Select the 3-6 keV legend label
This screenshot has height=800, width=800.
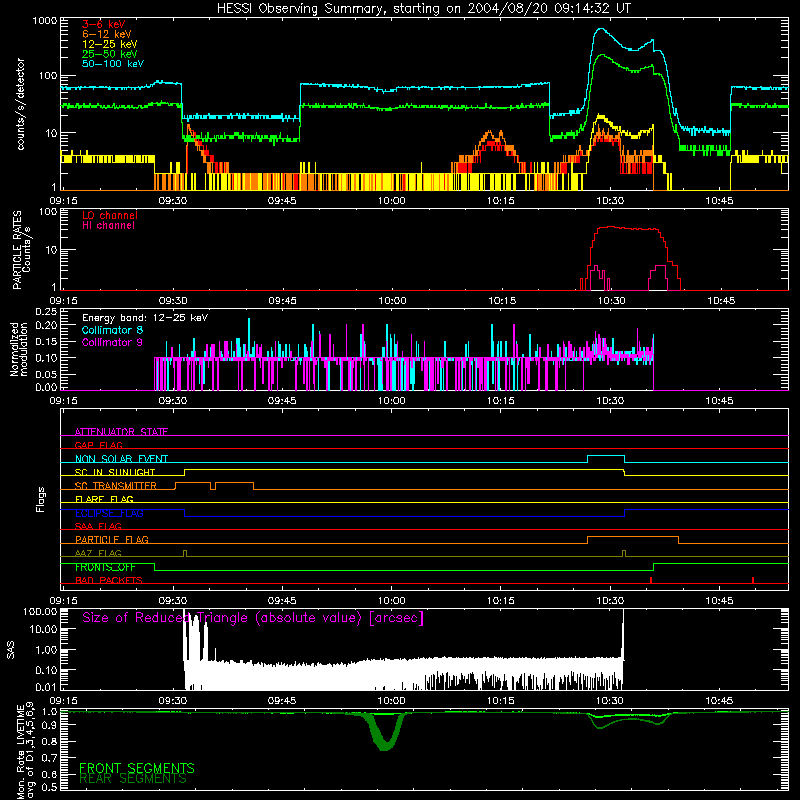(103, 24)
